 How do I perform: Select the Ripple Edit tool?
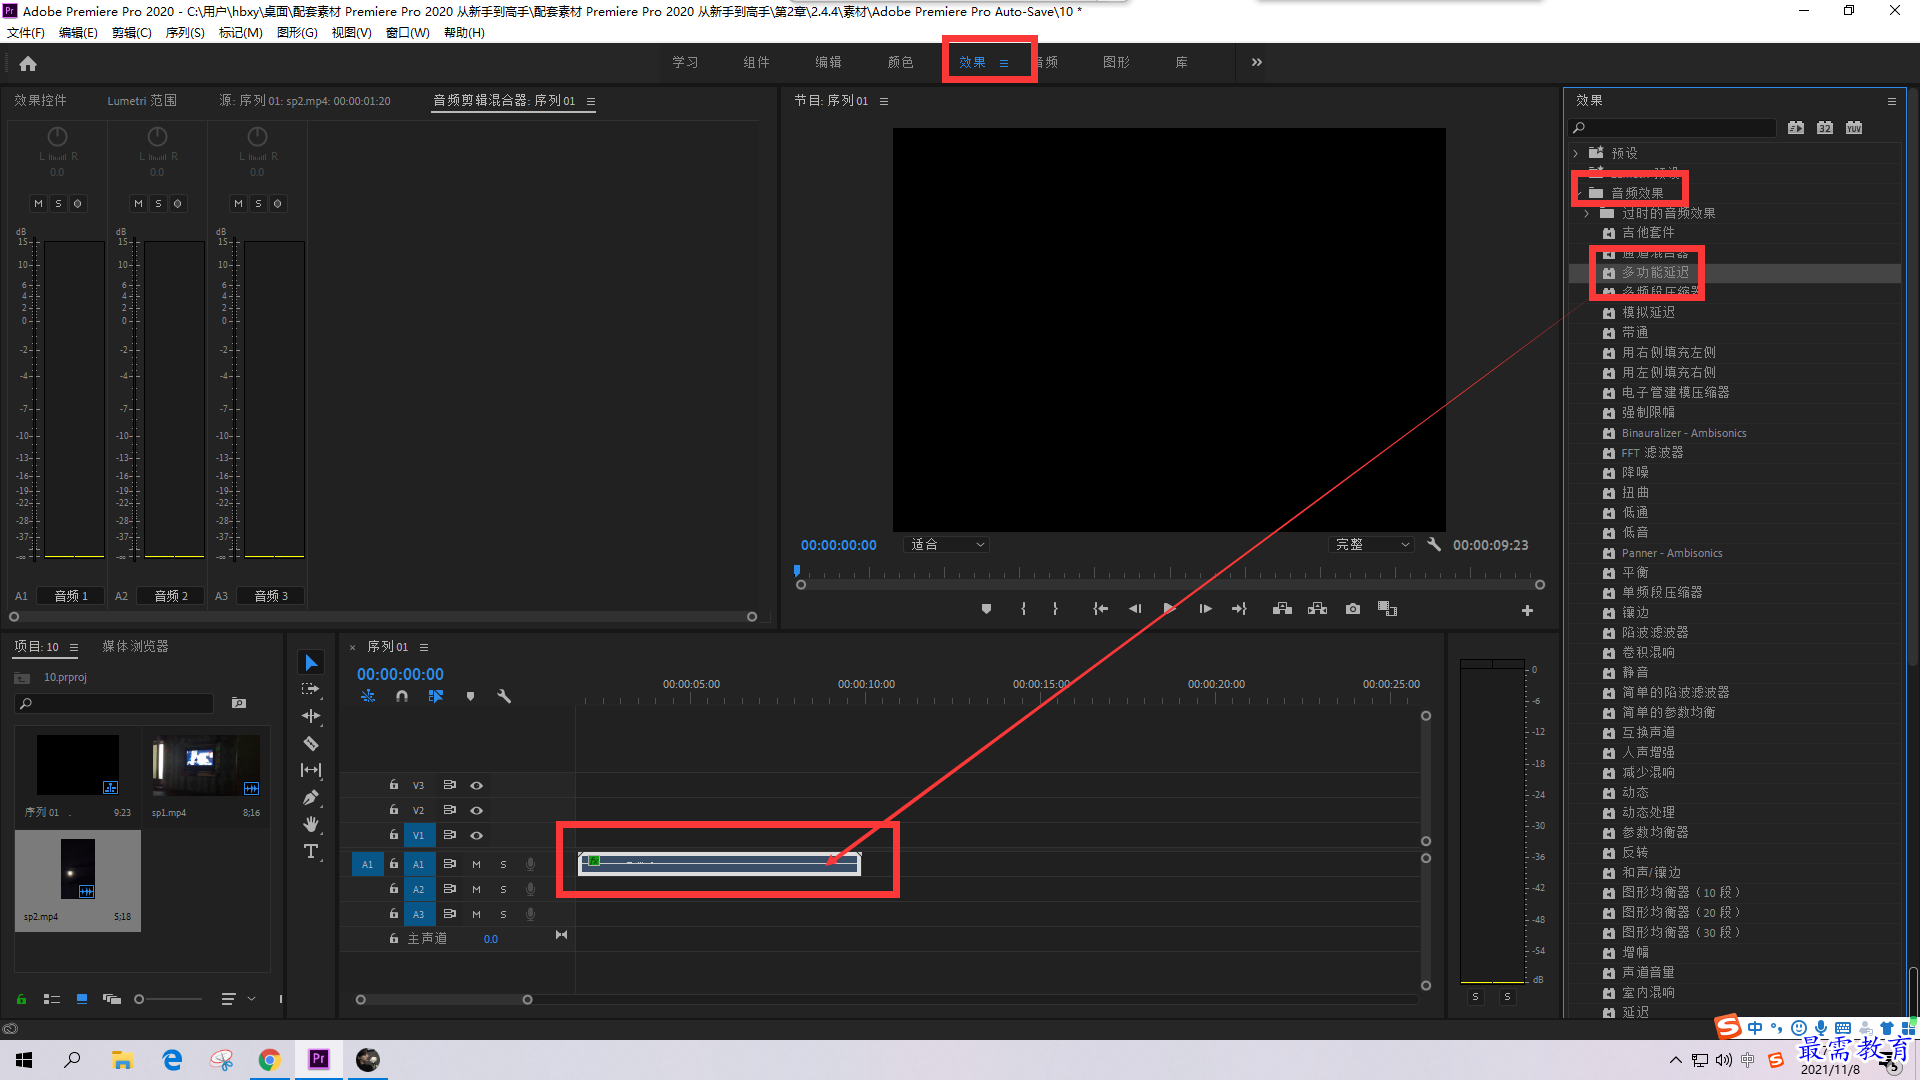click(x=311, y=716)
